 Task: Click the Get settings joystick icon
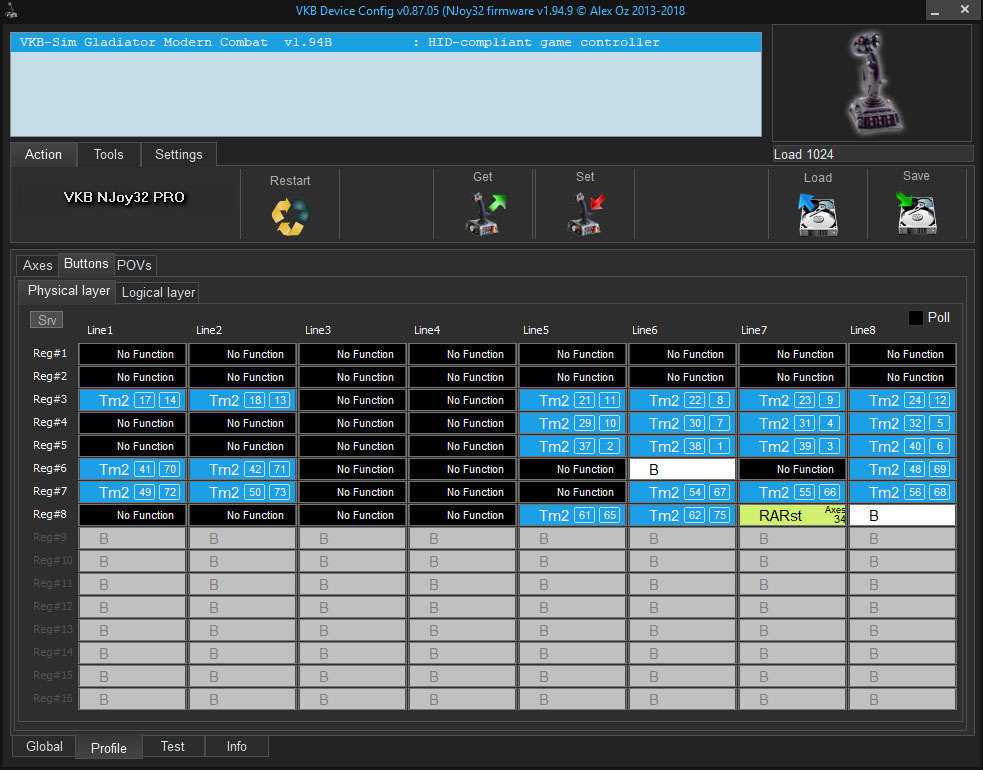pyautogui.click(x=485, y=214)
